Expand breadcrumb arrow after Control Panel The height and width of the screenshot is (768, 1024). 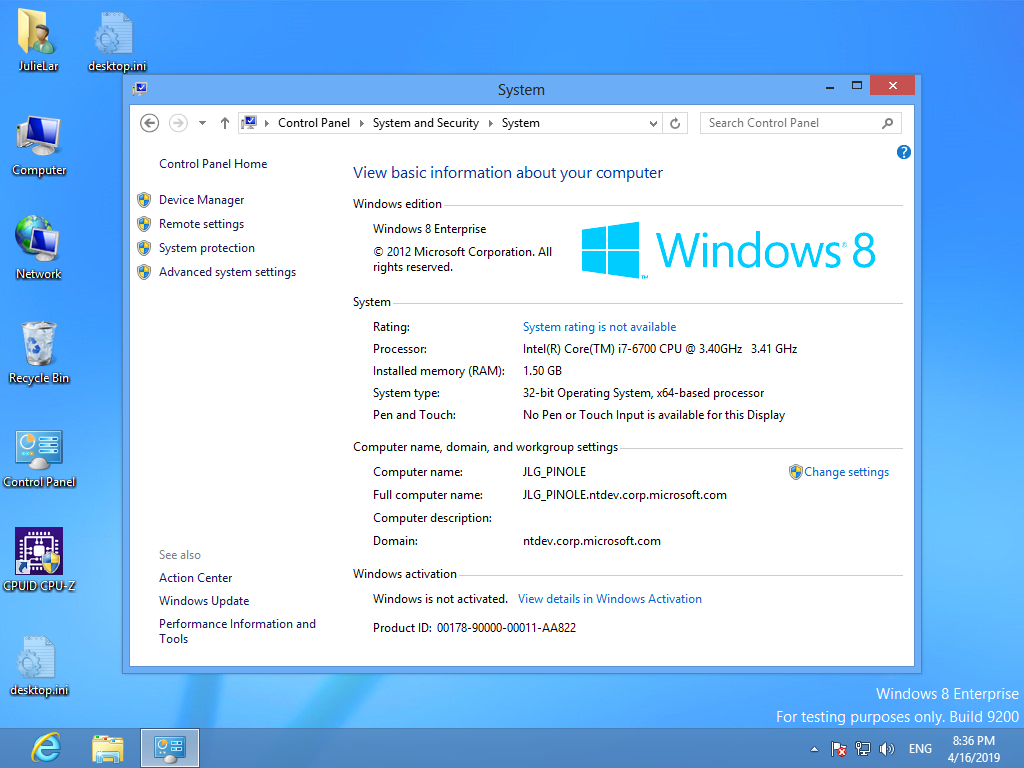pyautogui.click(x=361, y=123)
